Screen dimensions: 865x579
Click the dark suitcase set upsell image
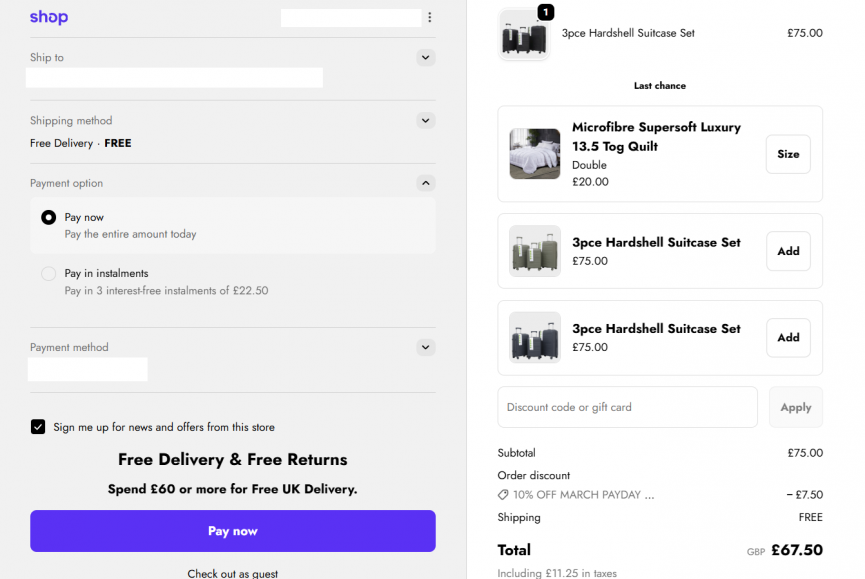[534, 337]
